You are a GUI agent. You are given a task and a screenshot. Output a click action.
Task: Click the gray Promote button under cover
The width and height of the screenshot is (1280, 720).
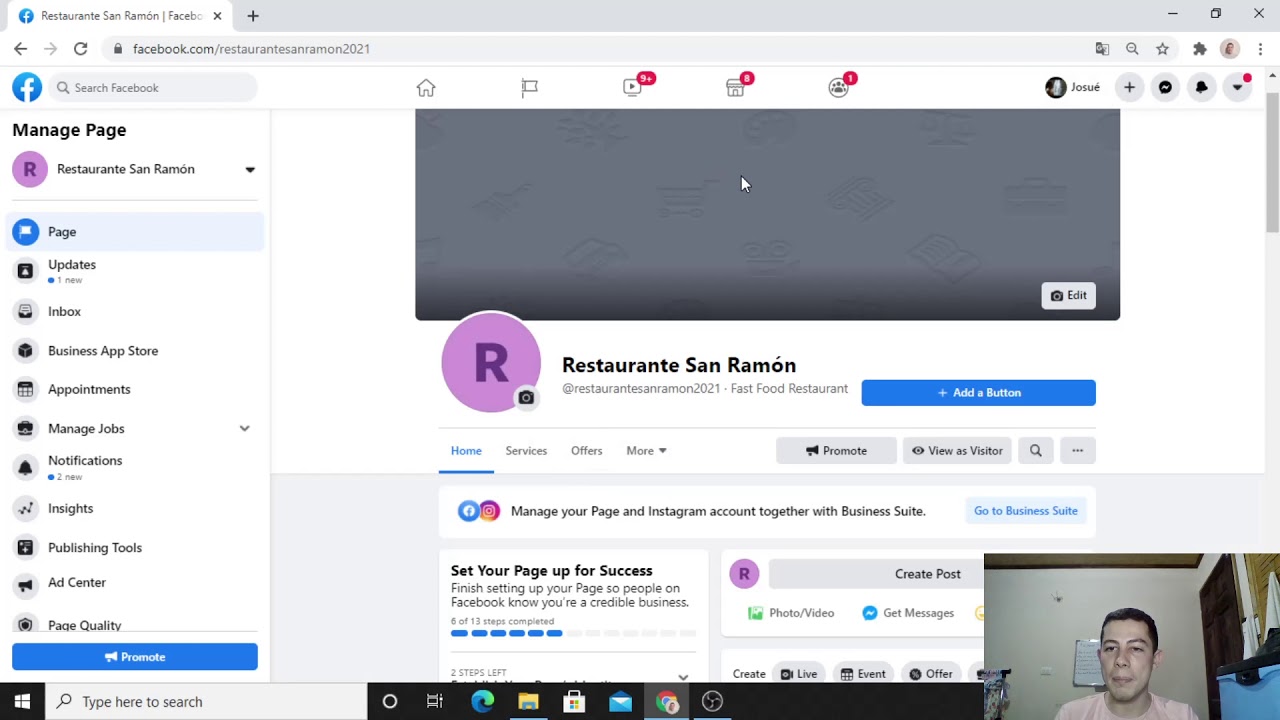pyautogui.click(x=836, y=451)
